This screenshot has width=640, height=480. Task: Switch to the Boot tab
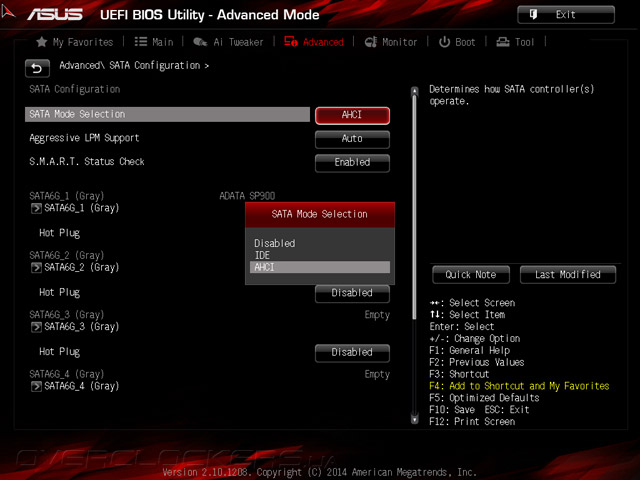pyautogui.click(x=457, y=42)
